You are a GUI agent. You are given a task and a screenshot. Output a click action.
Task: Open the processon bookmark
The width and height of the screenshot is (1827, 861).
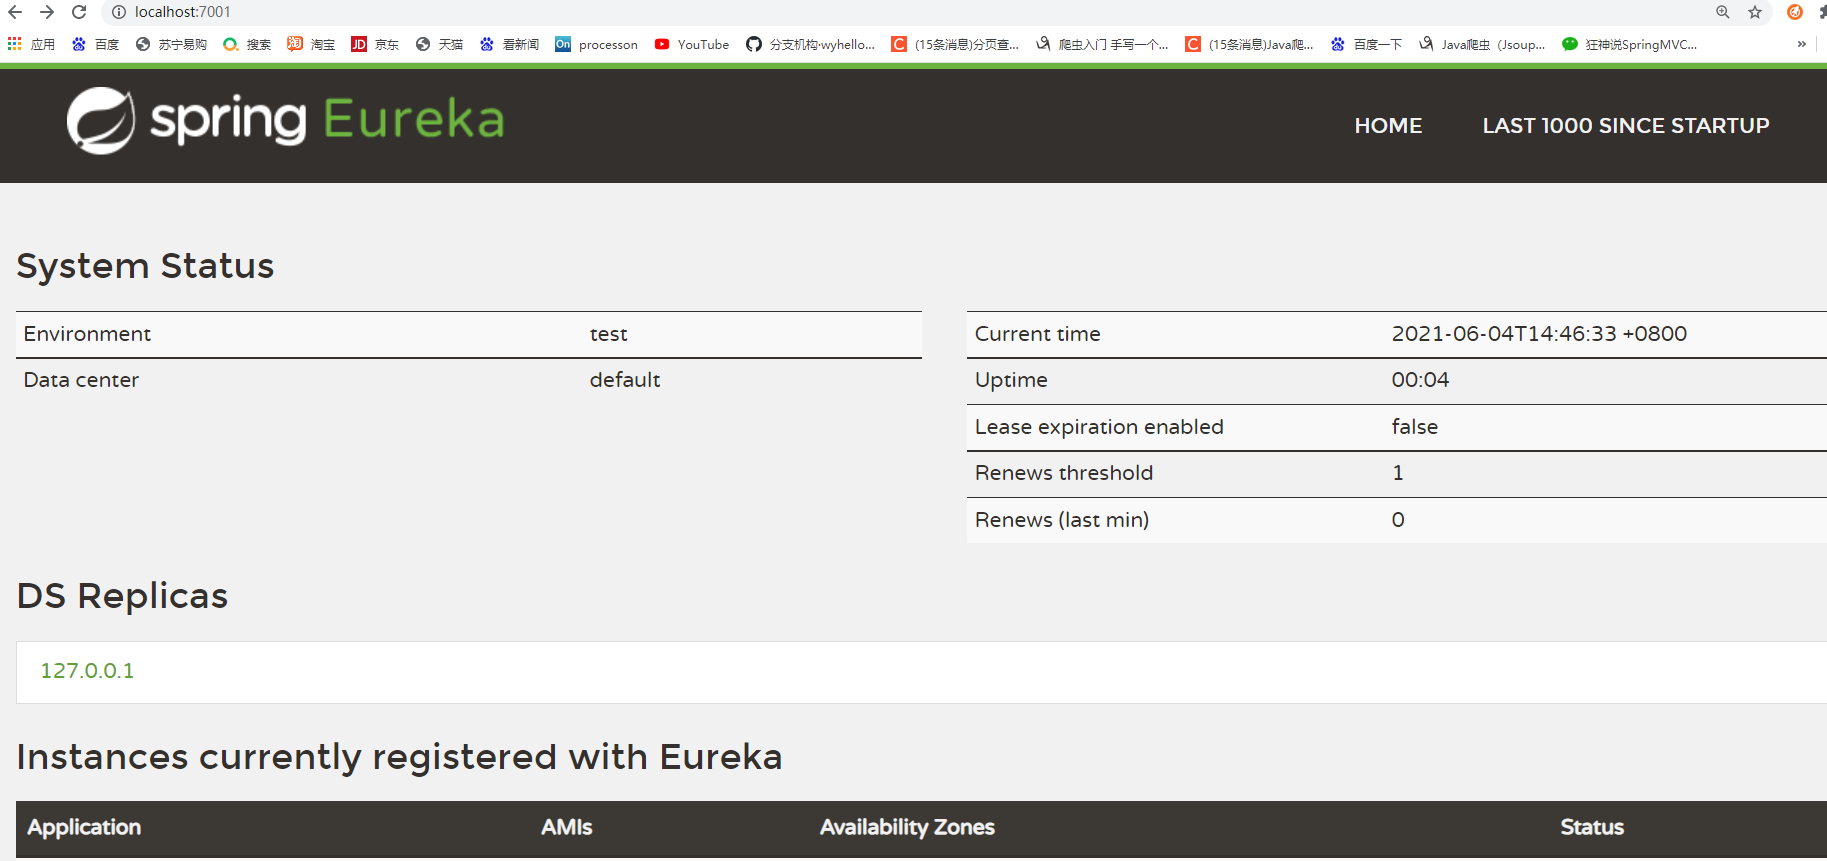pyautogui.click(x=596, y=44)
